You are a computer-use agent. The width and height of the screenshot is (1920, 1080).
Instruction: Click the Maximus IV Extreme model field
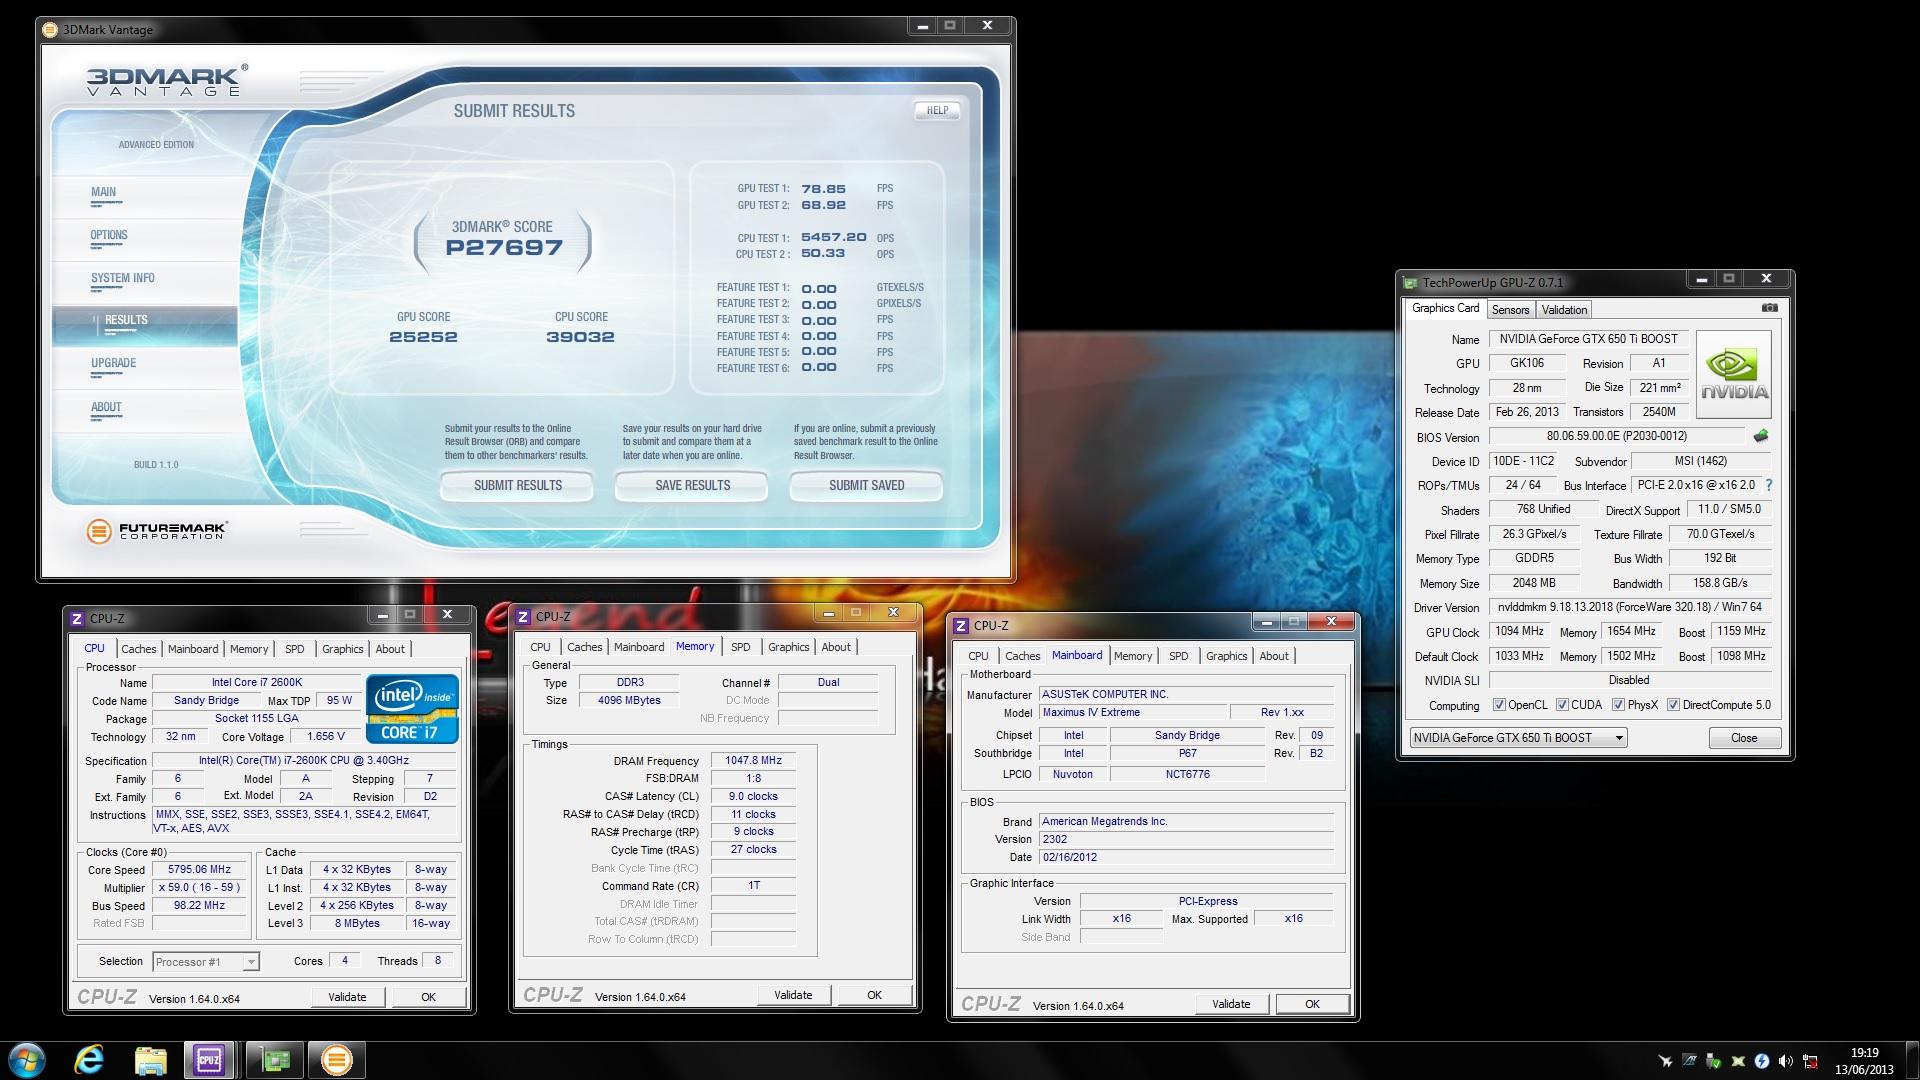[1133, 713]
